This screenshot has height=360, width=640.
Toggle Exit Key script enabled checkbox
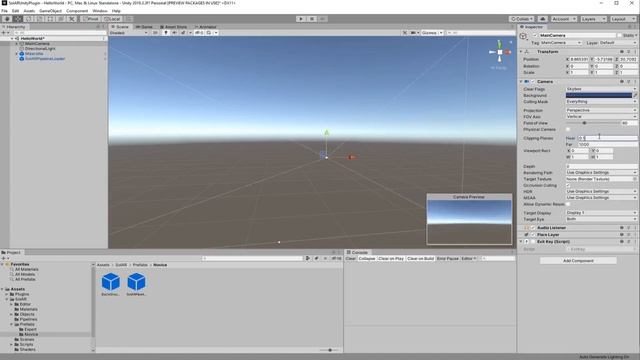533,242
